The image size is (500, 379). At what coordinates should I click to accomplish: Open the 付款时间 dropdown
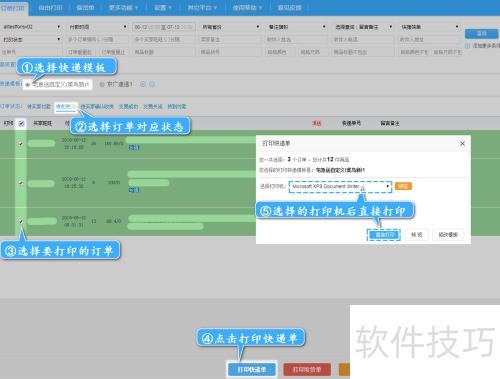pyautogui.click(x=98, y=27)
